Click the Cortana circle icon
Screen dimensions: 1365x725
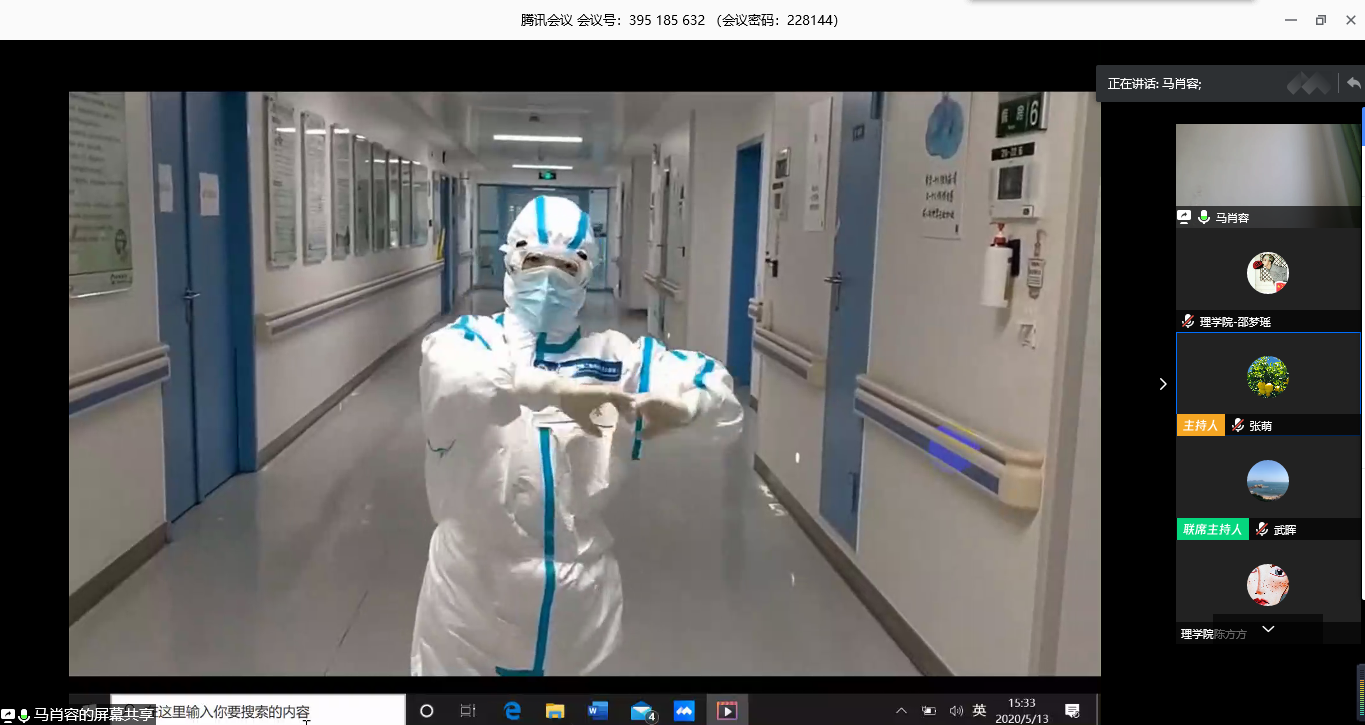[x=427, y=711]
